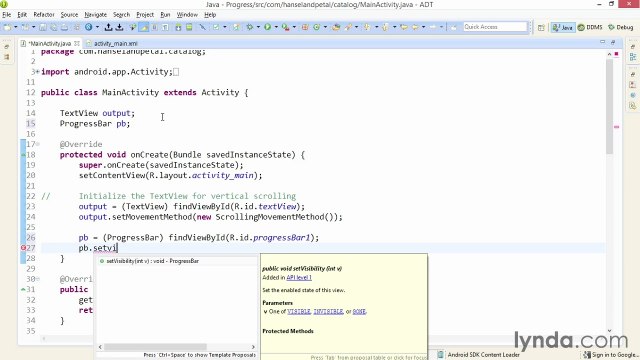
Task: Click the Open Perspective icon beside Java
Action: click(541, 28)
